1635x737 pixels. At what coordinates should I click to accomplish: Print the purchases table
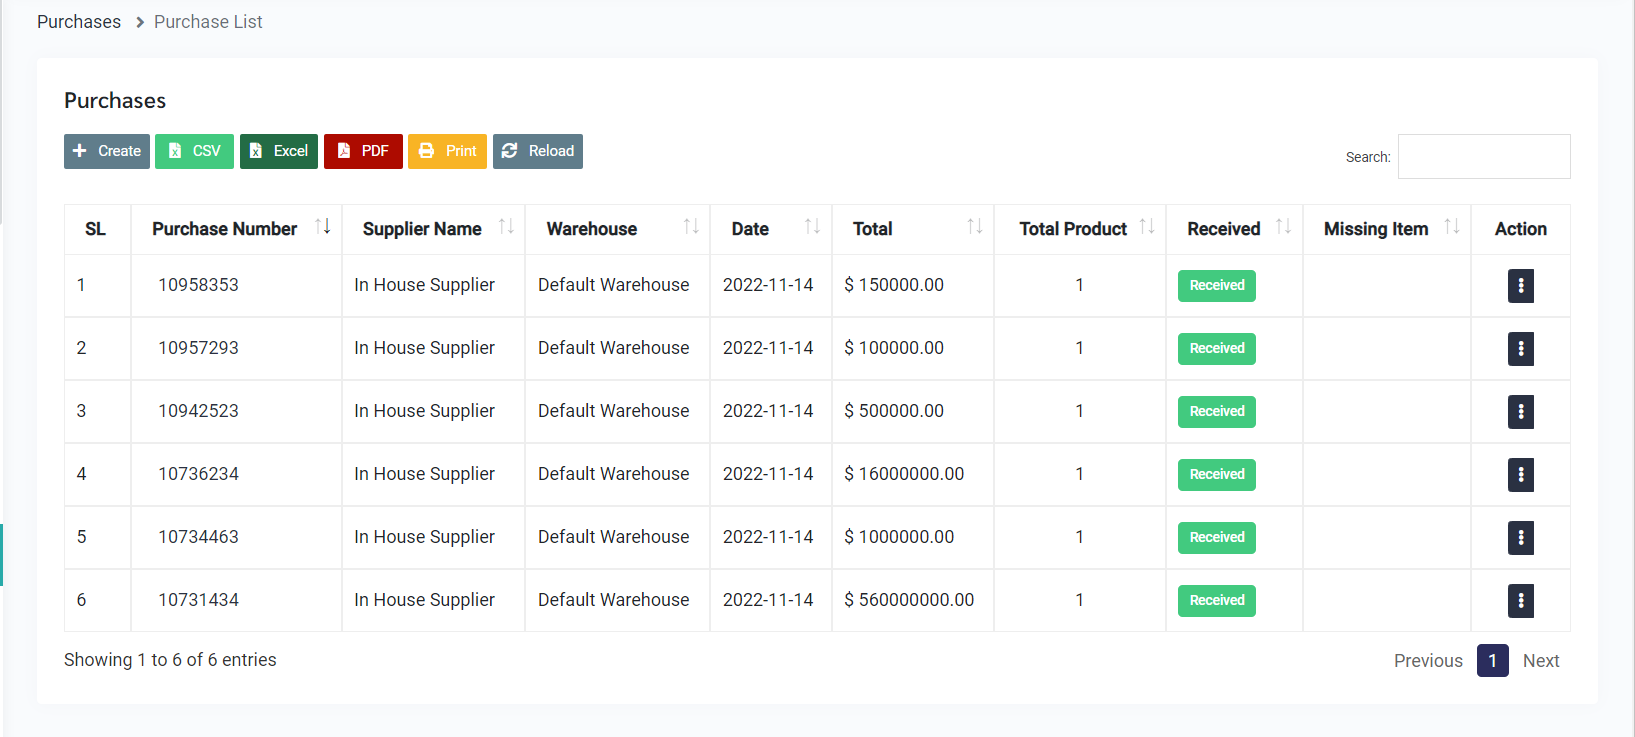click(x=447, y=151)
